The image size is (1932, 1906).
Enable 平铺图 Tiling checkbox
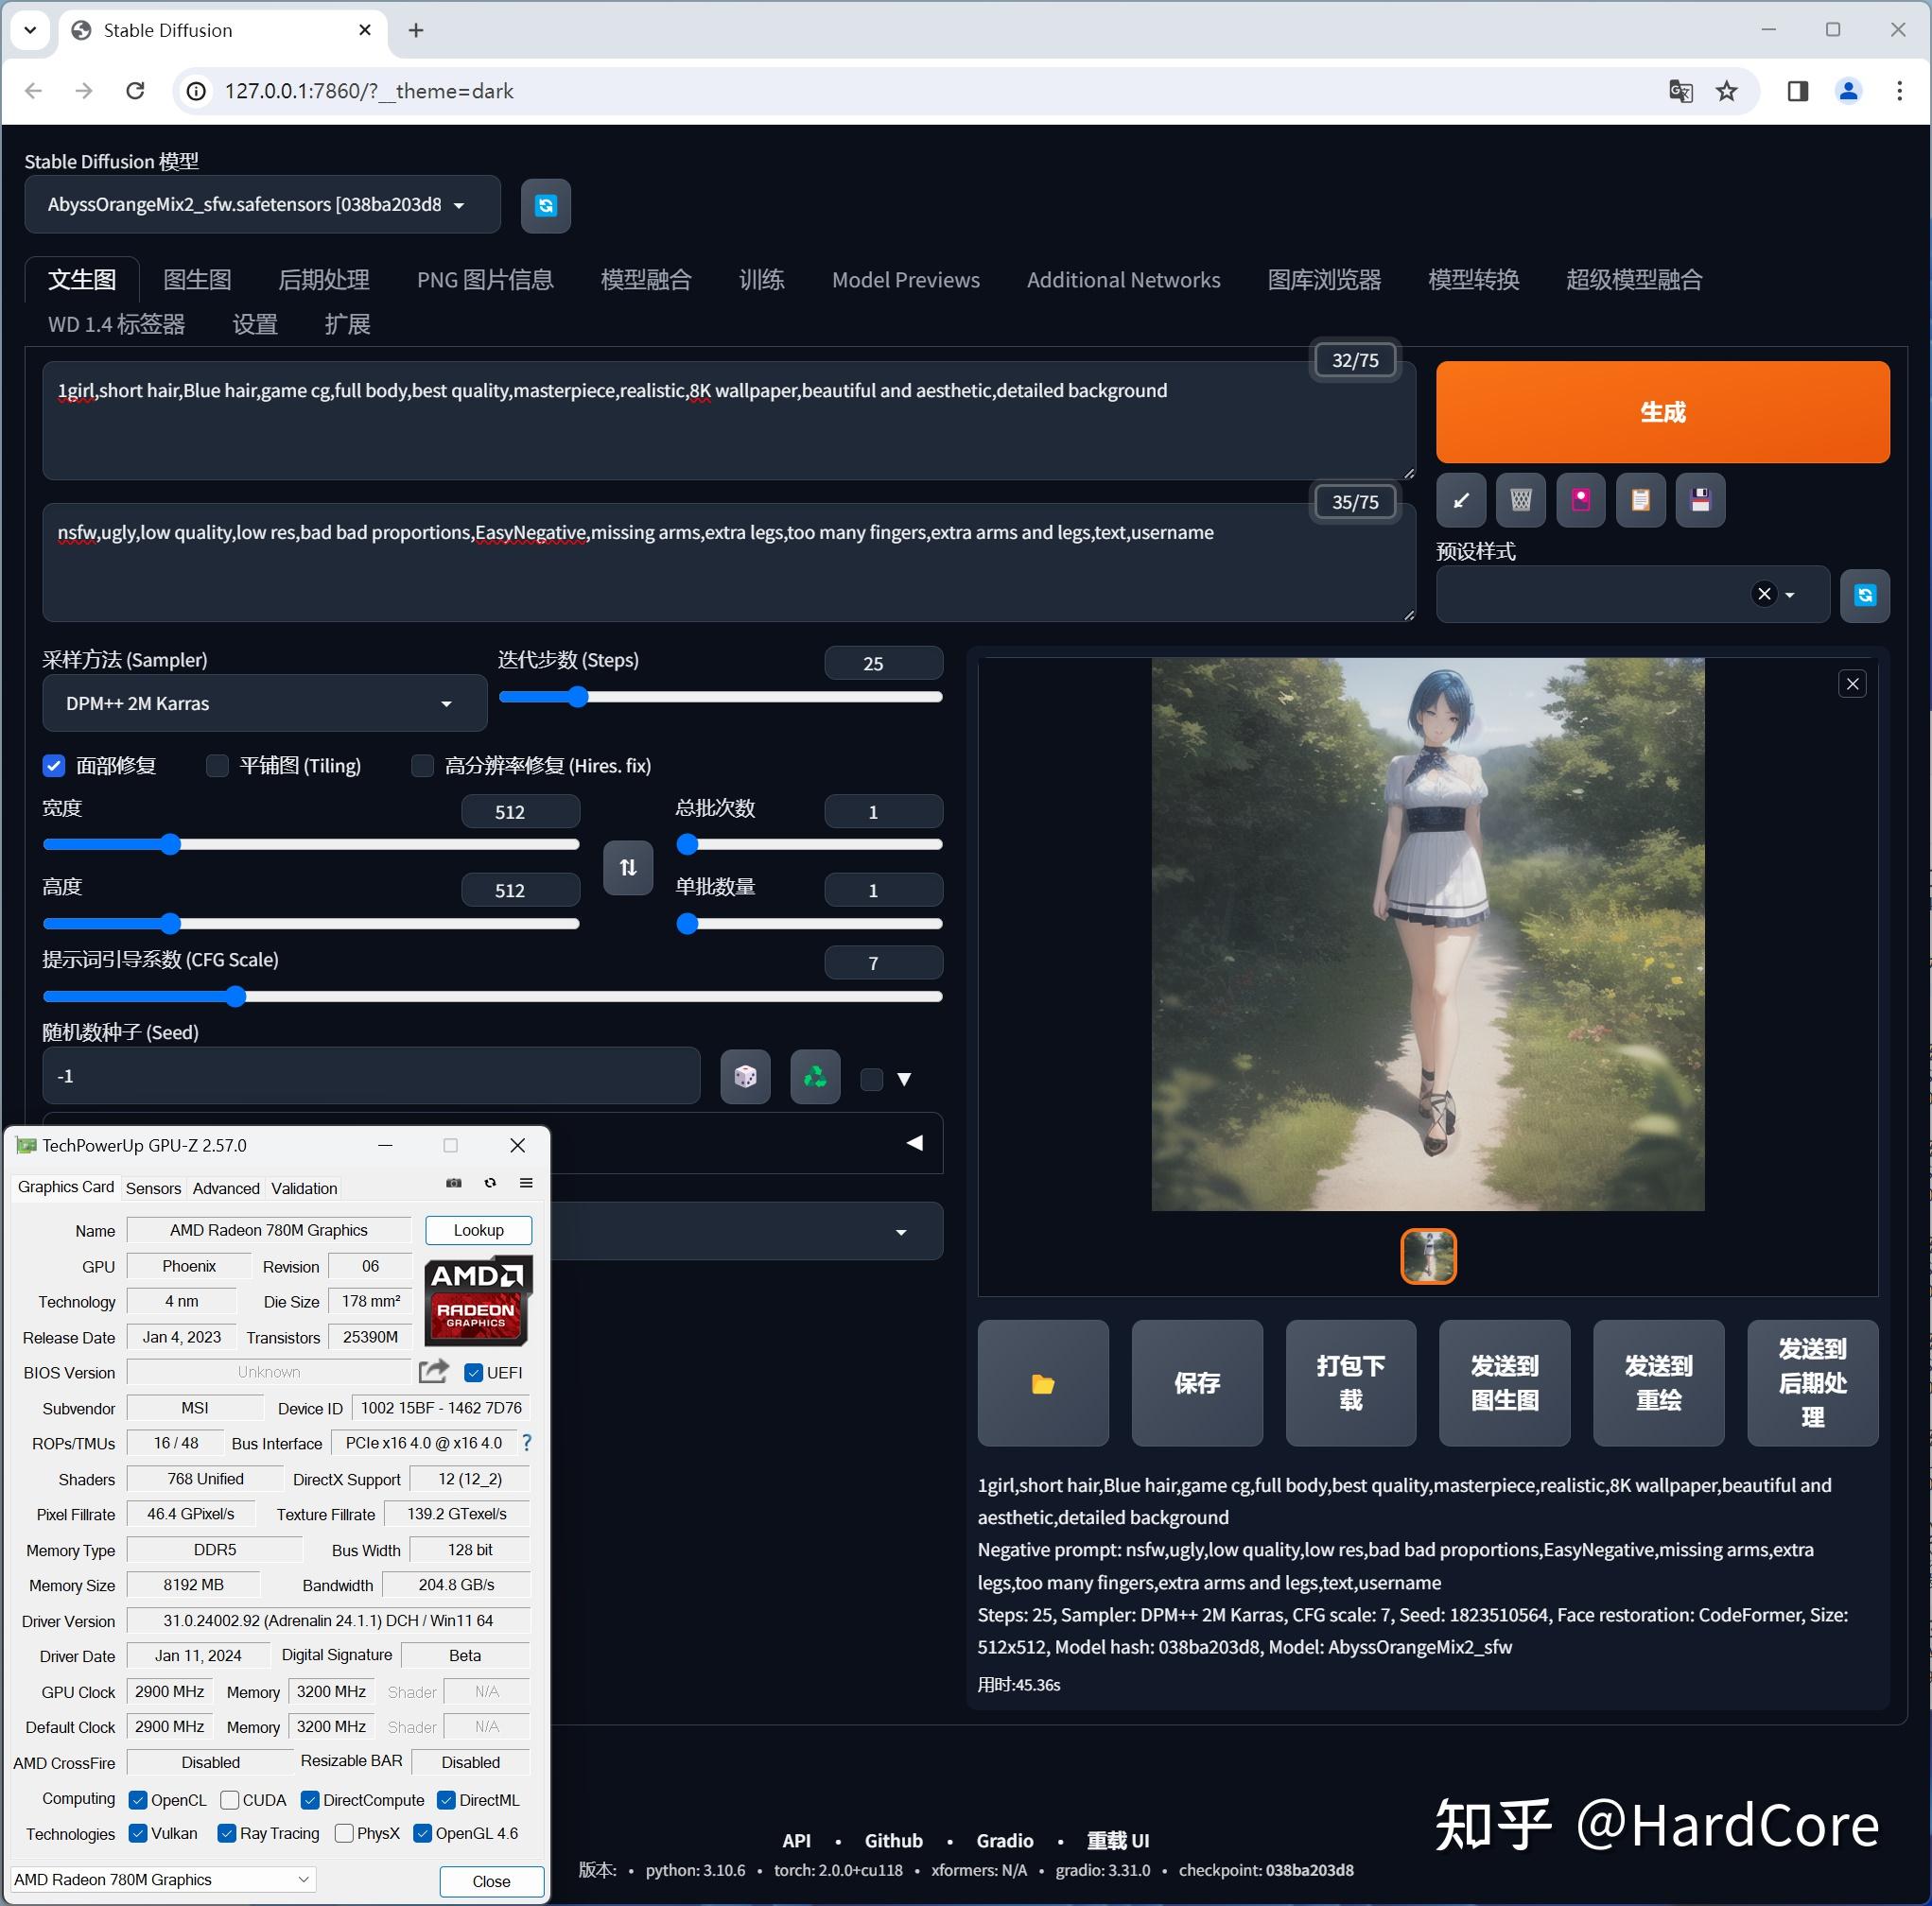(x=221, y=765)
